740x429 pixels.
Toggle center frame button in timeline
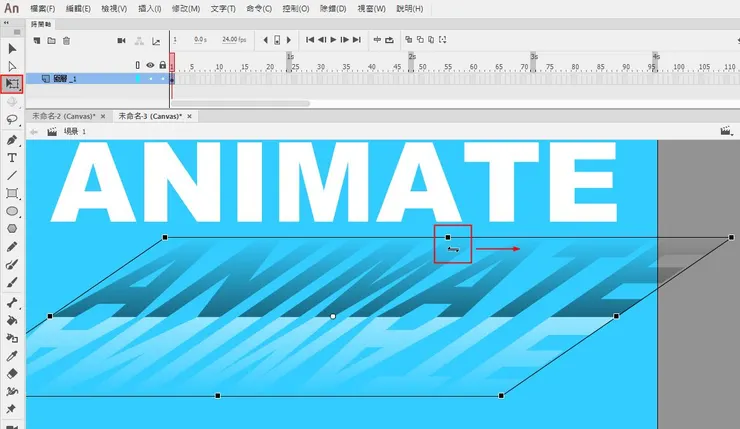377,40
